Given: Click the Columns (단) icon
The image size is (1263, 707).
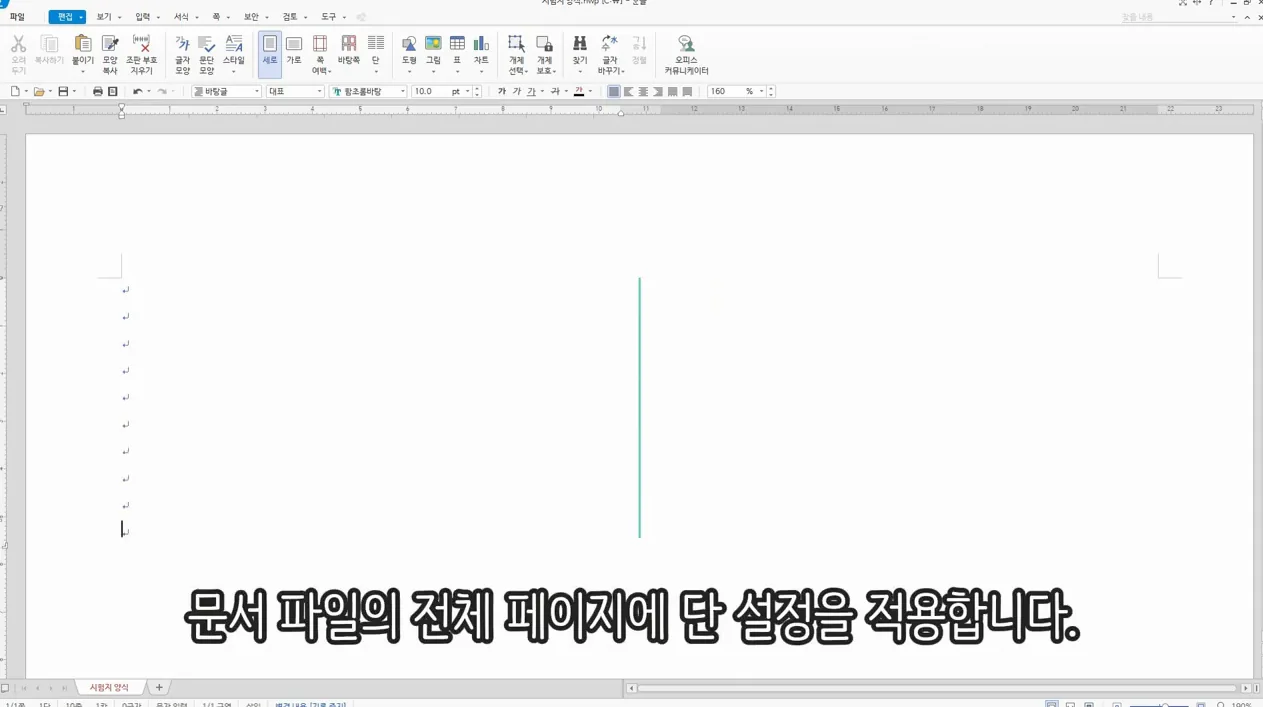Looking at the screenshot, I should point(376,43).
